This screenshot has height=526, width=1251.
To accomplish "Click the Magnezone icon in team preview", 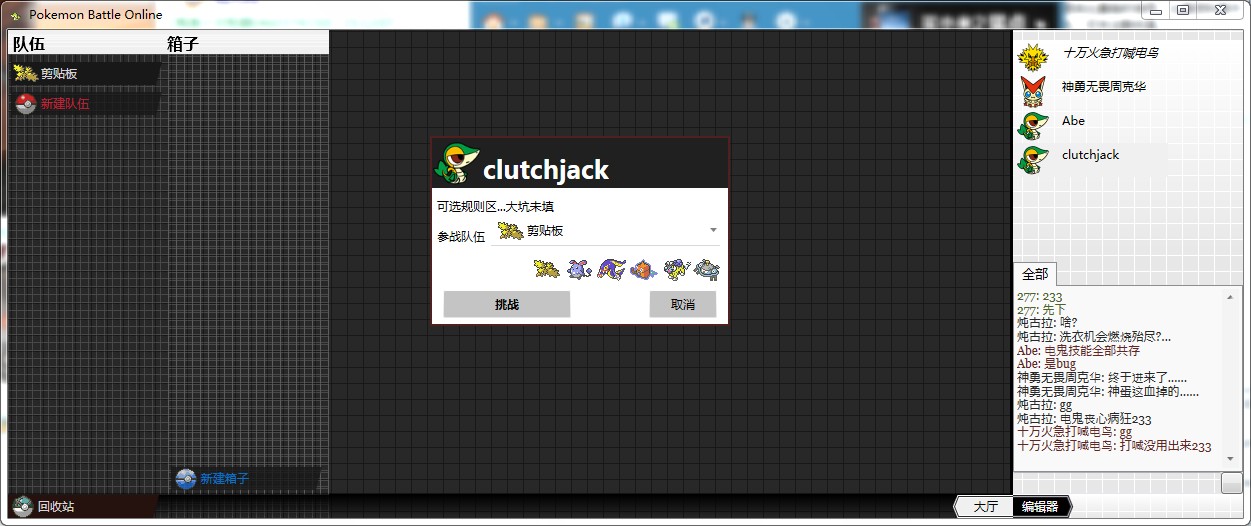I will (x=707, y=269).
